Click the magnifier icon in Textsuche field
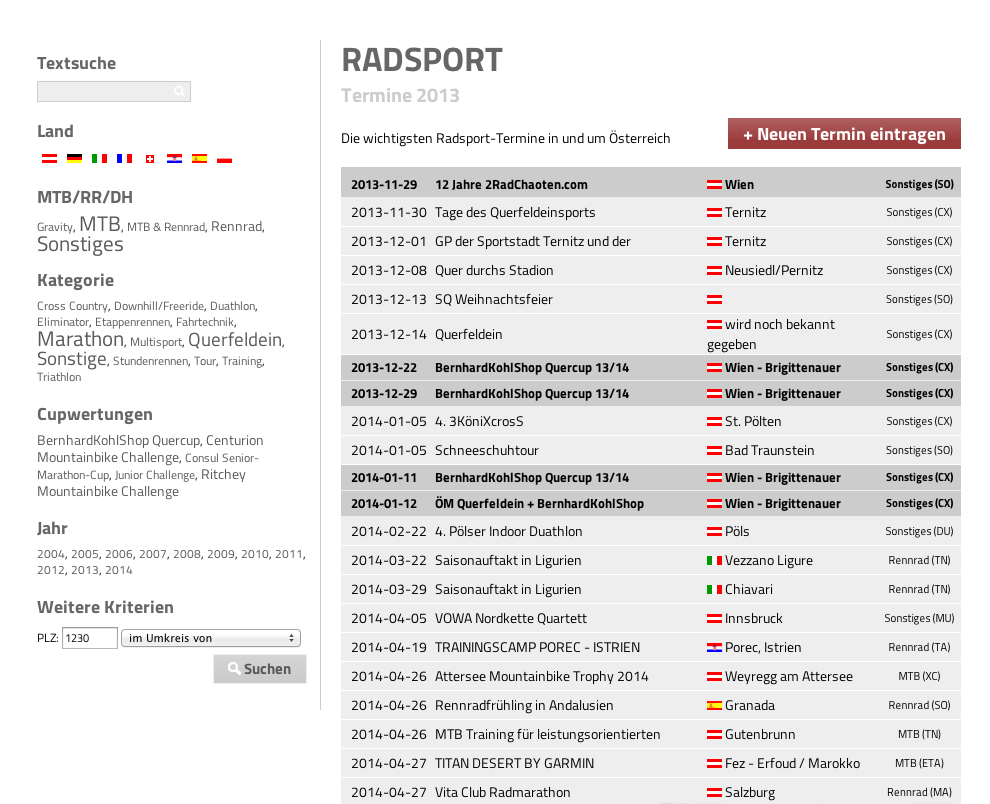This screenshot has width=990, height=804. [x=179, y=92]
